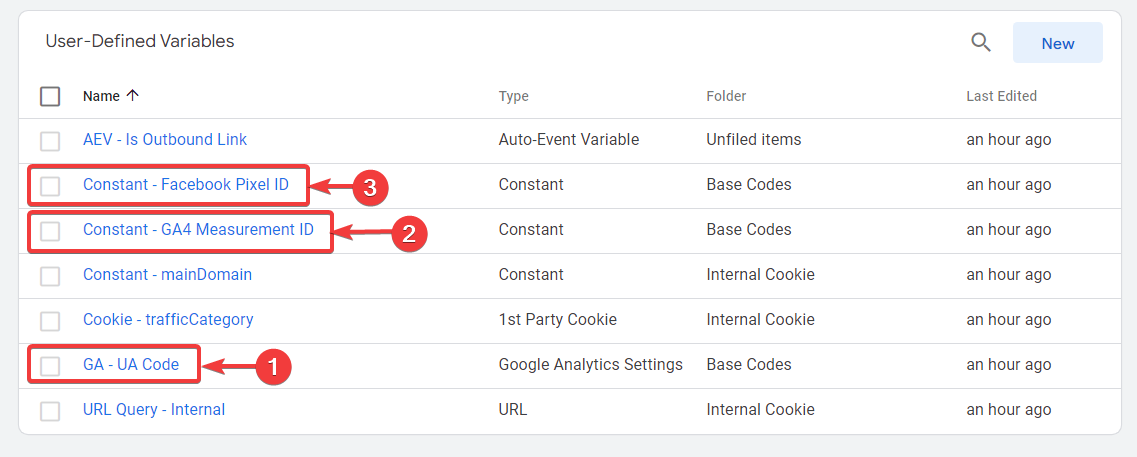
Task: Click the New variable button
Action: click(1057, 43)
